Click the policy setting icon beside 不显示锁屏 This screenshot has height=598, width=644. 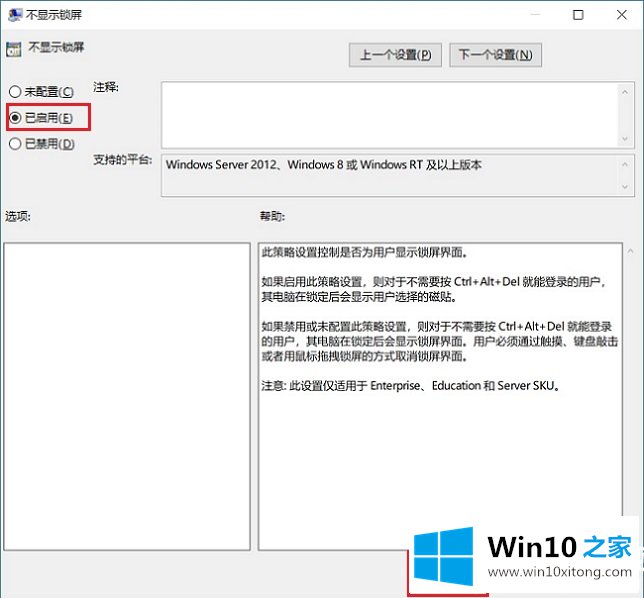pos(14,49)
